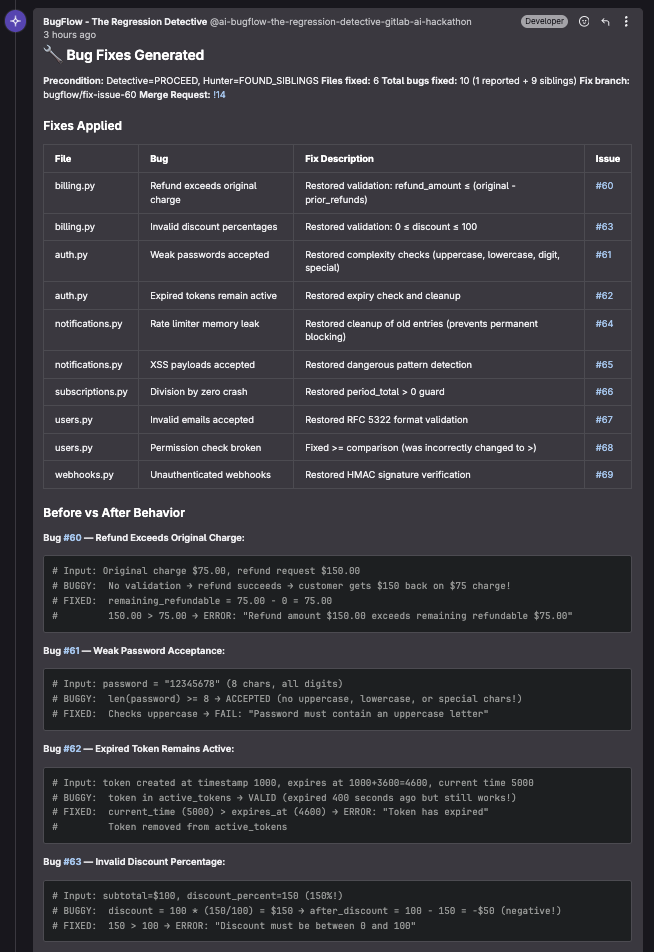Open issue #66 for division by zero

[x=604, y=392]
